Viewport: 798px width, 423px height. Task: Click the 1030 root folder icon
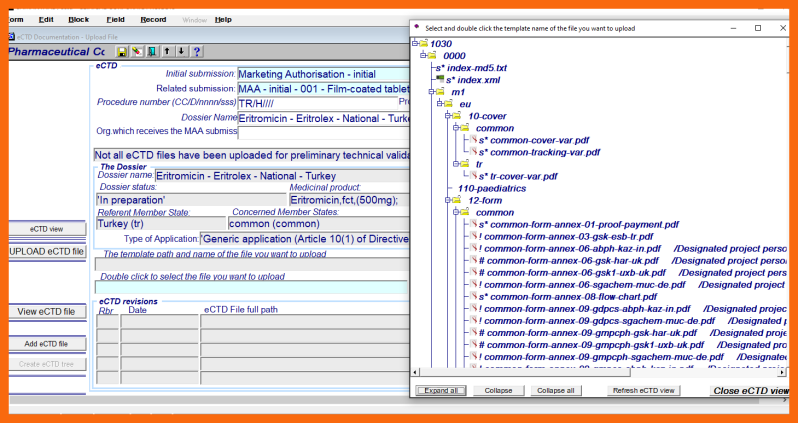[x=423, y=43]
